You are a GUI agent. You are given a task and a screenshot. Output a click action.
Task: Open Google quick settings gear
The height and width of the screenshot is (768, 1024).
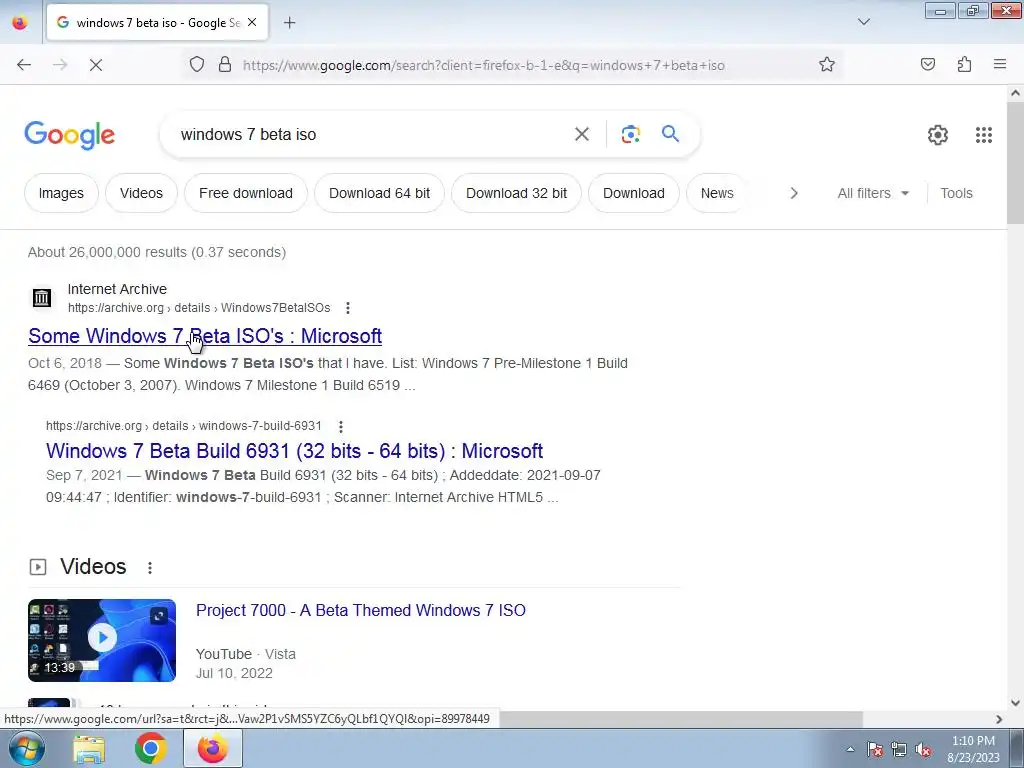[x=937, y=135]
